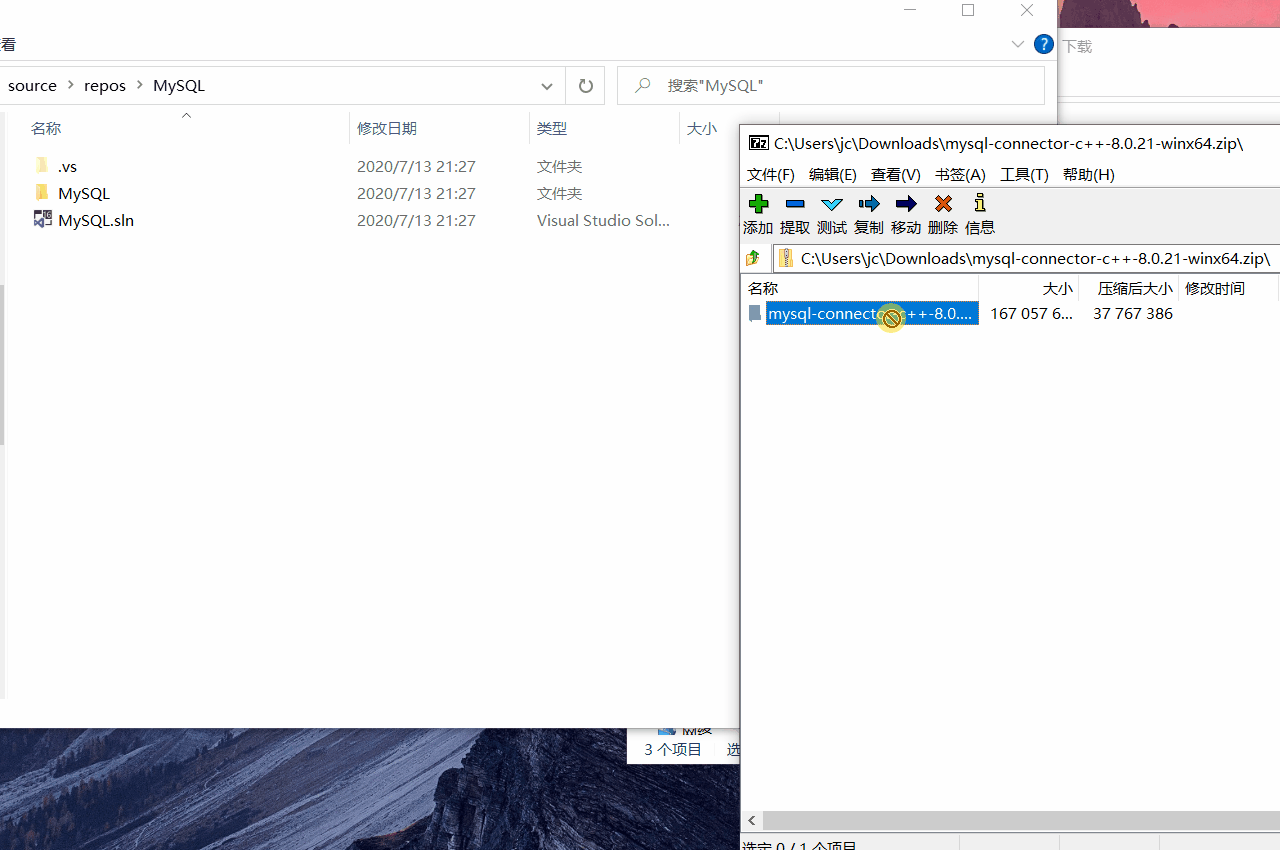Viewport: 1280px width, 850px height.
Task: Click the .vs folder name
Action: [67, 166]
